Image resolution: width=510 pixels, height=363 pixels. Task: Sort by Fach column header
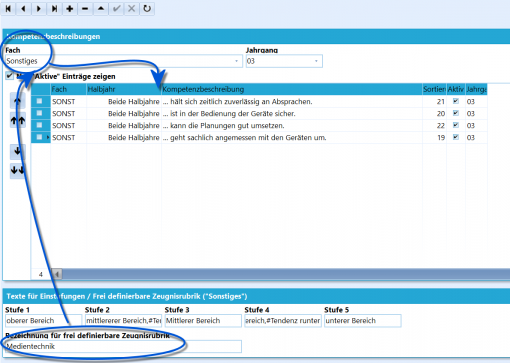68,89
